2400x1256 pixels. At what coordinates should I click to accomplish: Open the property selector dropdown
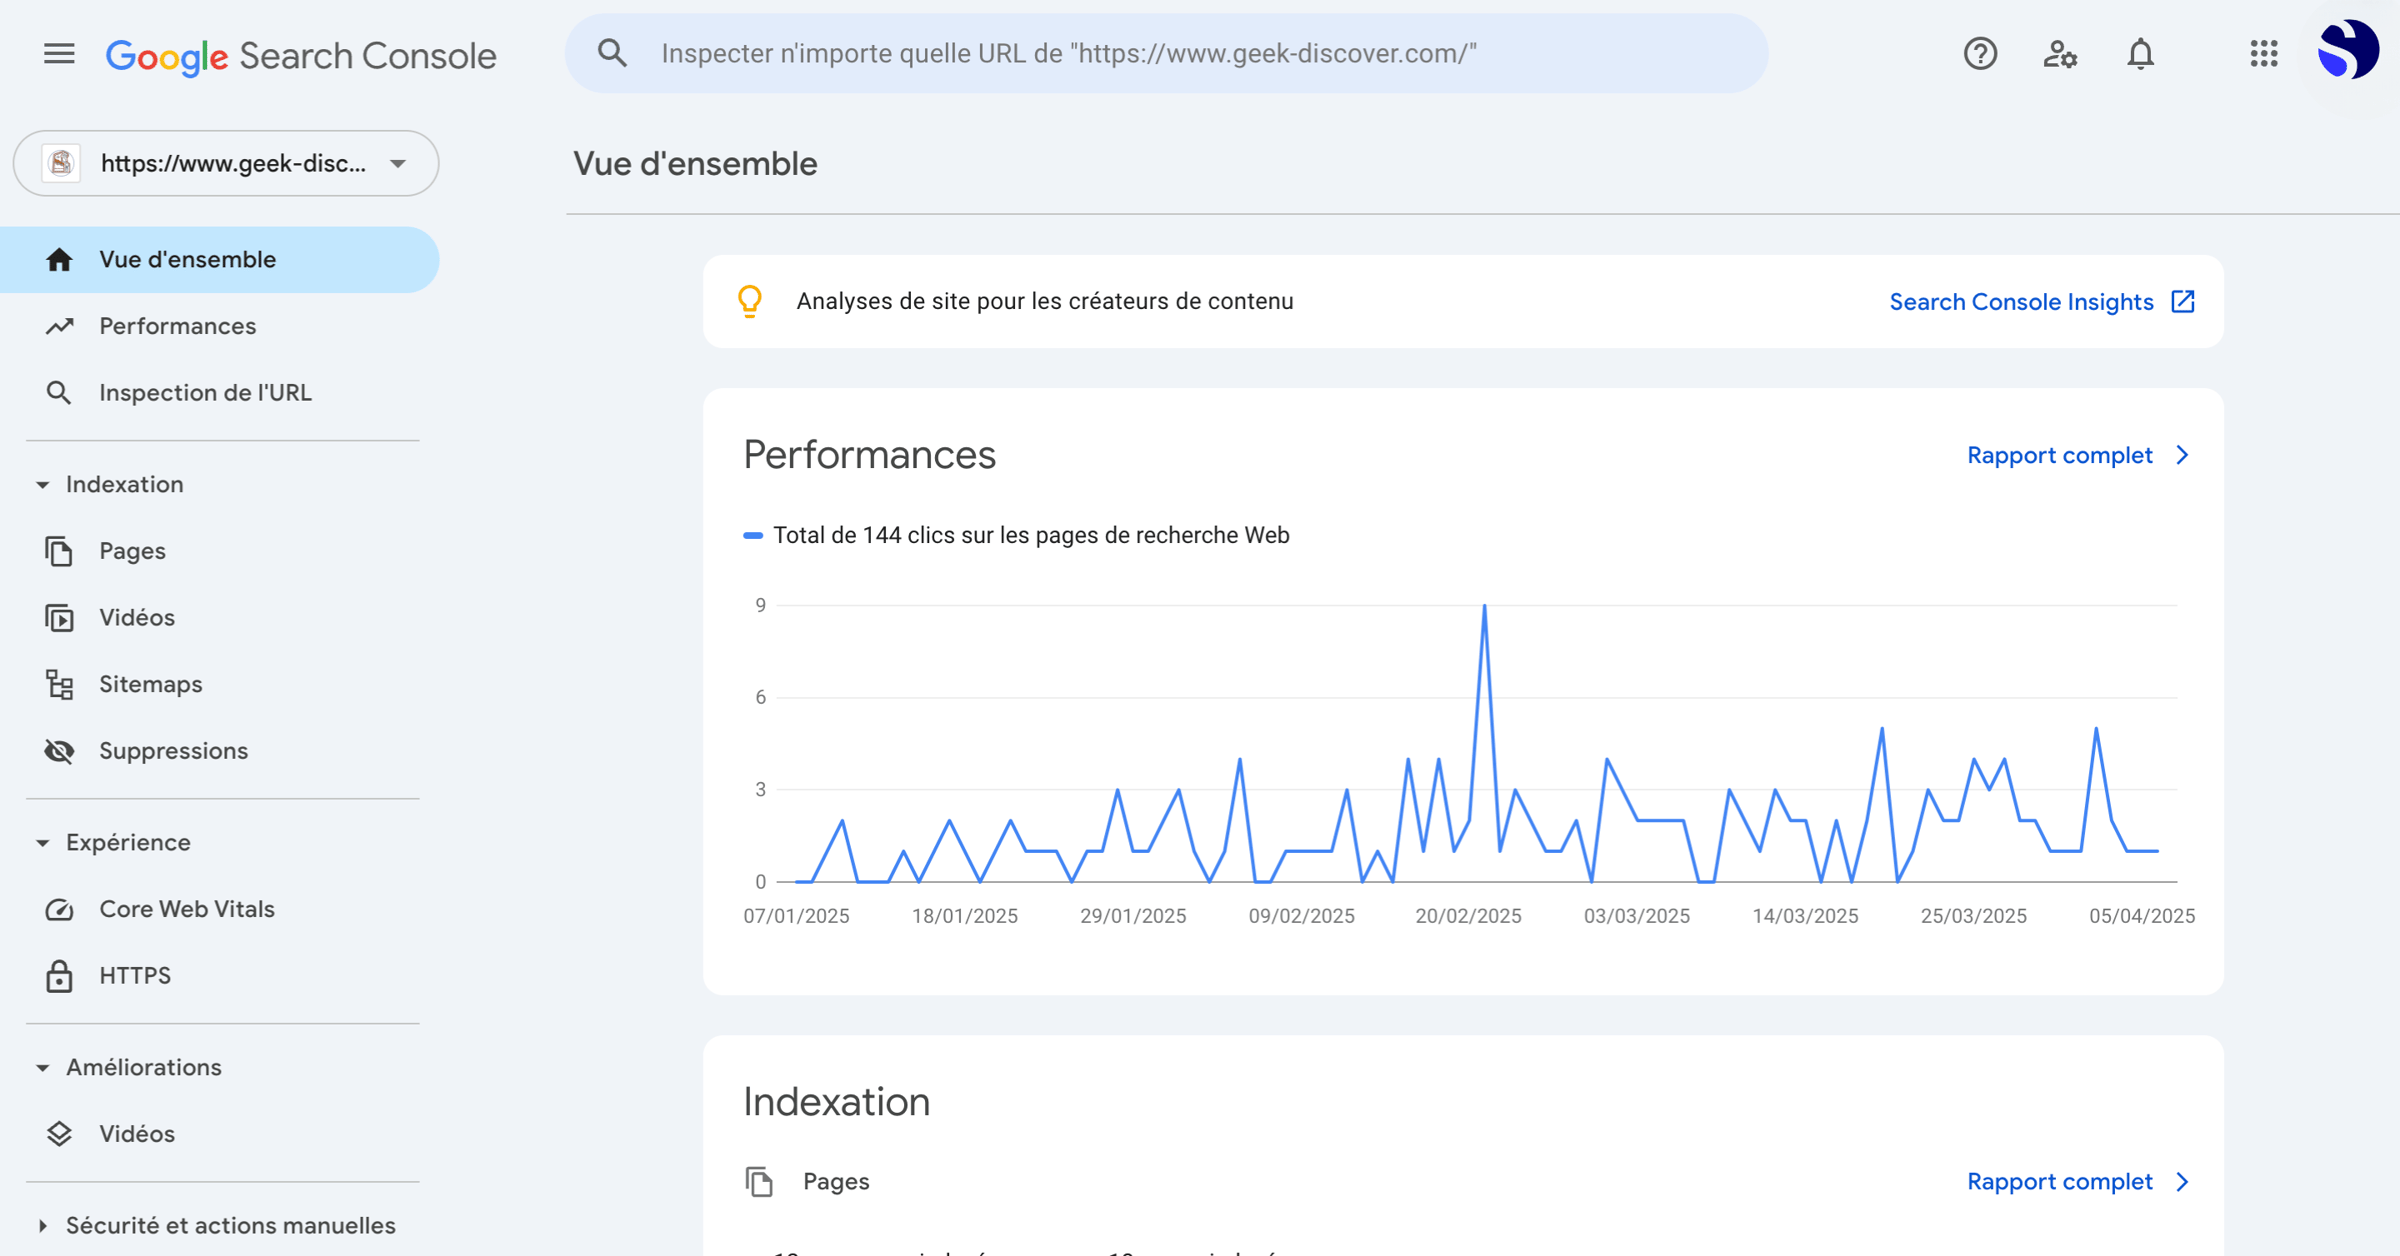tap(224, 163)
